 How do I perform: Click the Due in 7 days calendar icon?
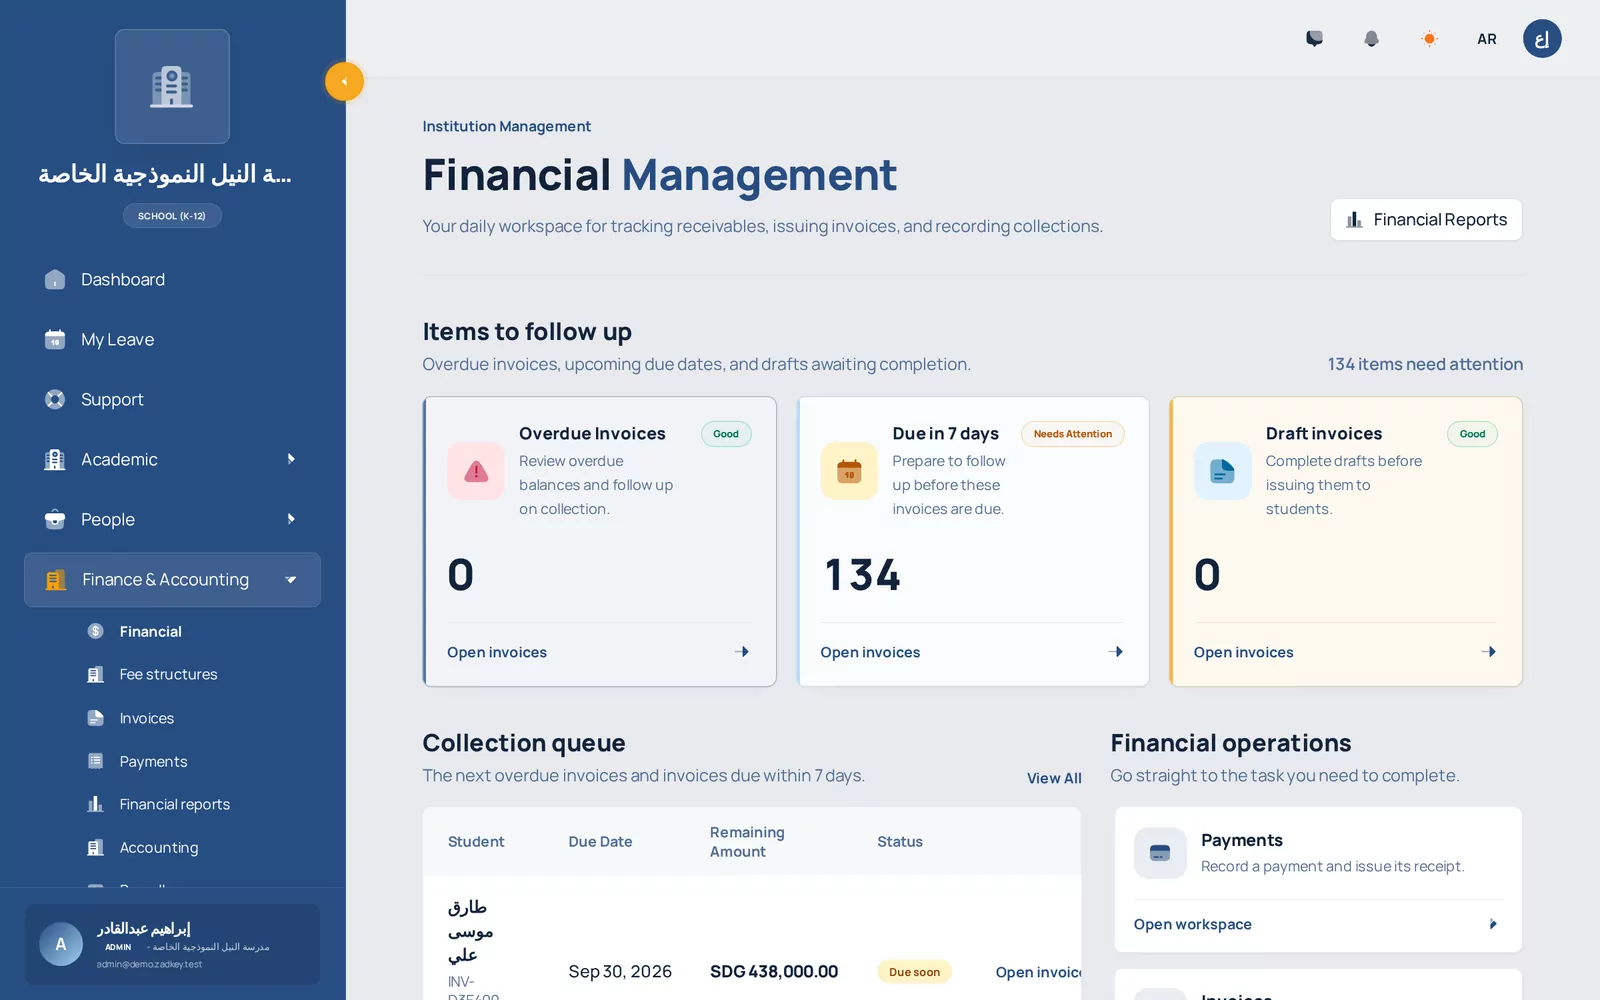849,471
